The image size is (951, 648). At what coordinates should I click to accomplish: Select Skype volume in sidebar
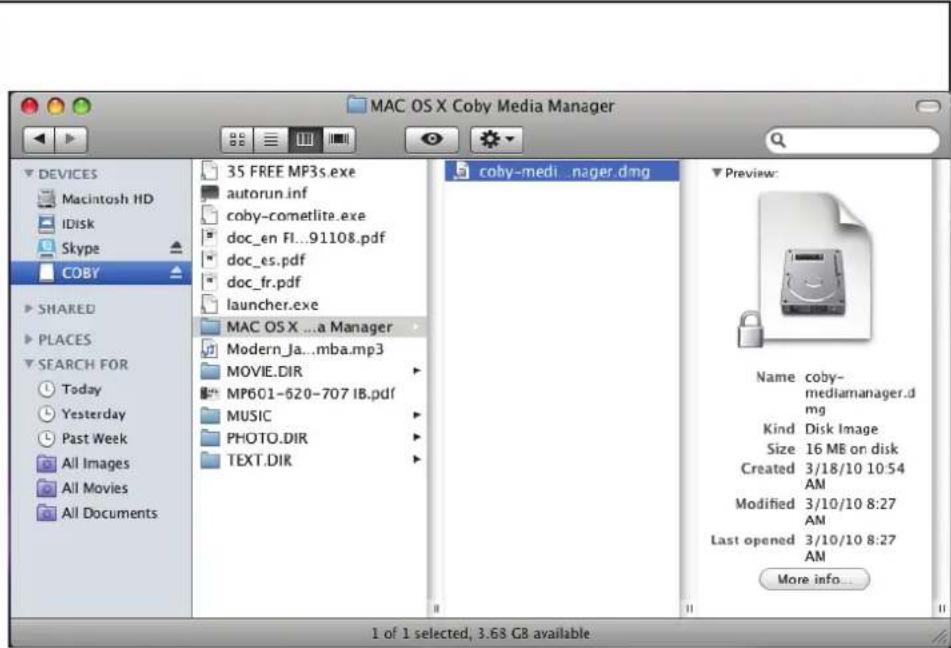click(x=101, y=248)
